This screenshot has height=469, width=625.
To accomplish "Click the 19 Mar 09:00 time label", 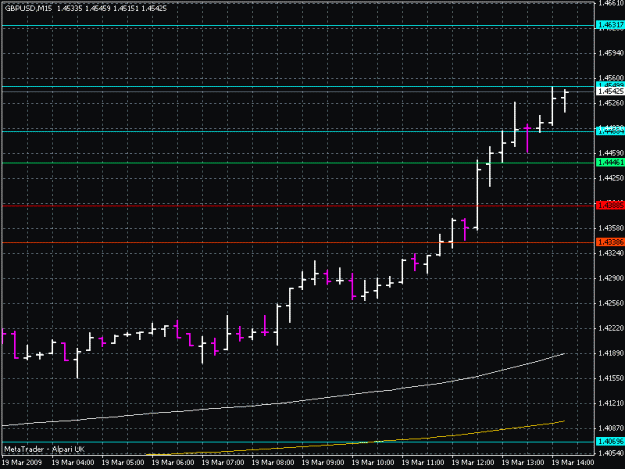I will click(323, 463).
